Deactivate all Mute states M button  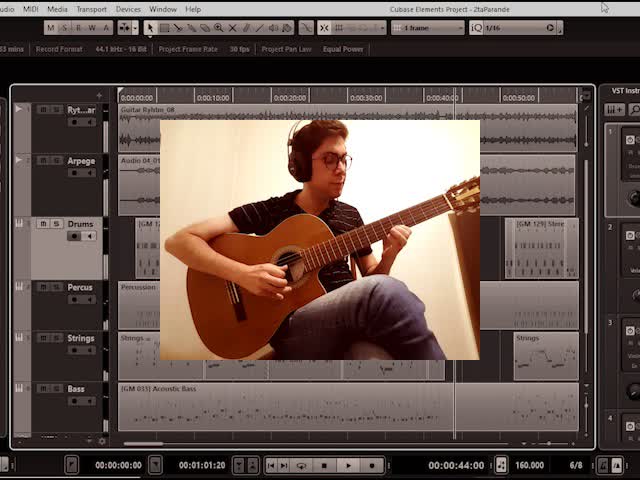pos(51,28)
